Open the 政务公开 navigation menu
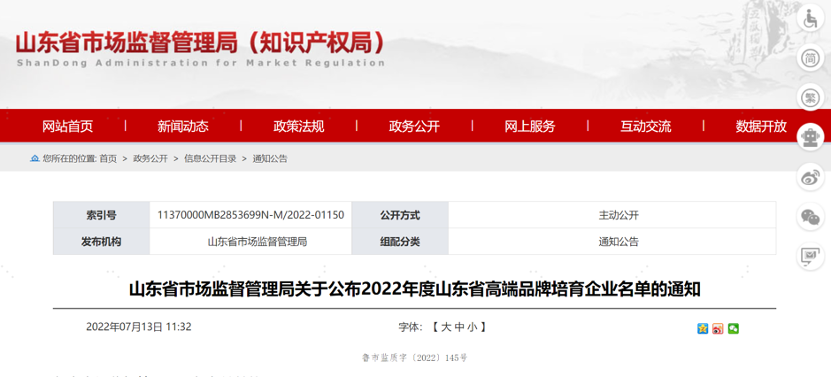Screen dimensions: 832x378 tap(414, 126)
